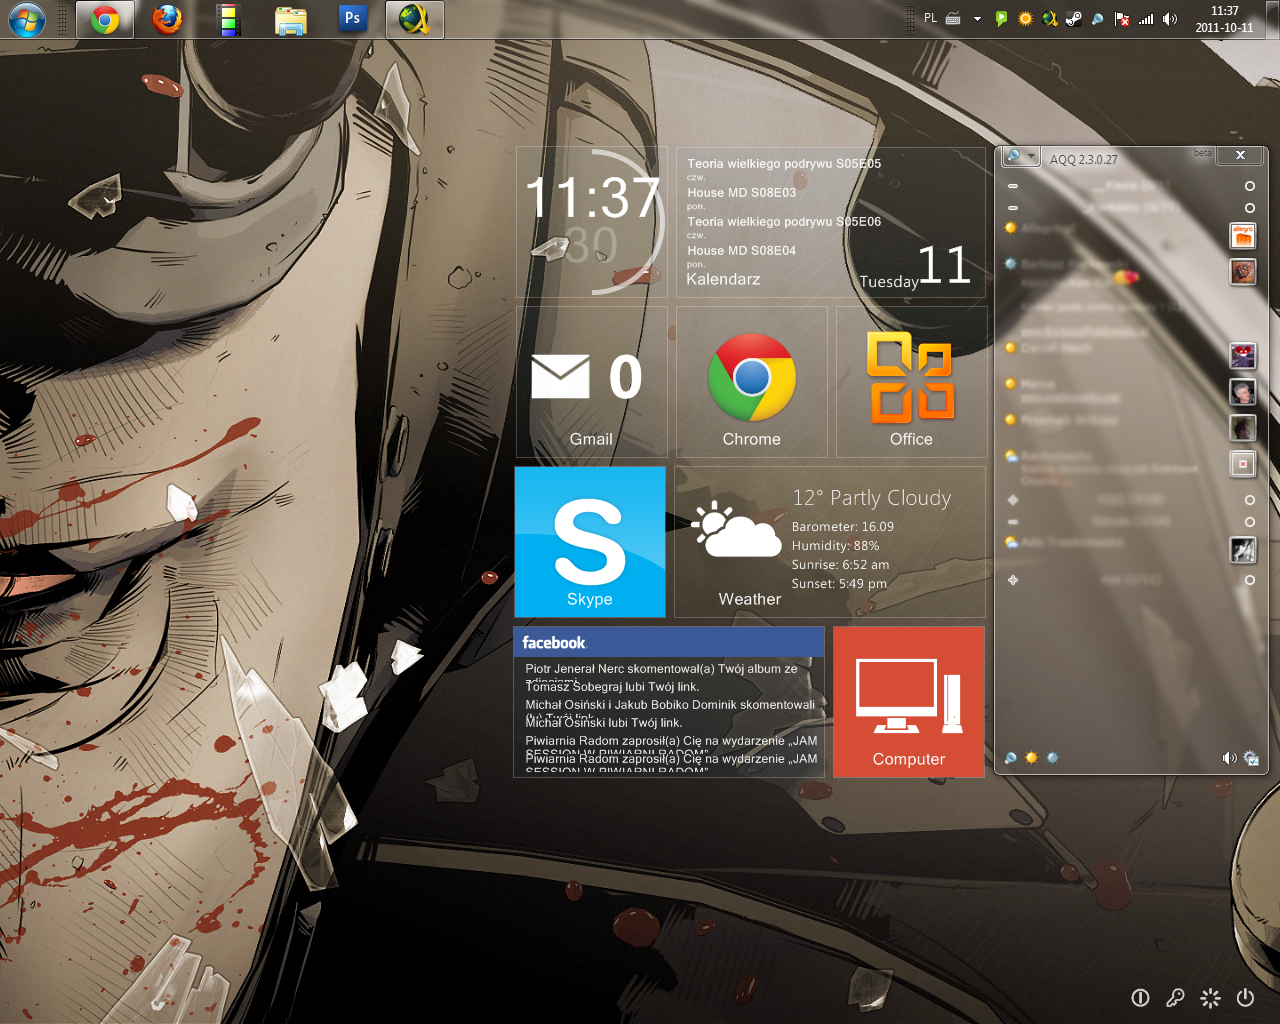Click "Sunset: 5:49 pm" in Weather widget
The image size is (1280, 1024).
pos(839,584)
